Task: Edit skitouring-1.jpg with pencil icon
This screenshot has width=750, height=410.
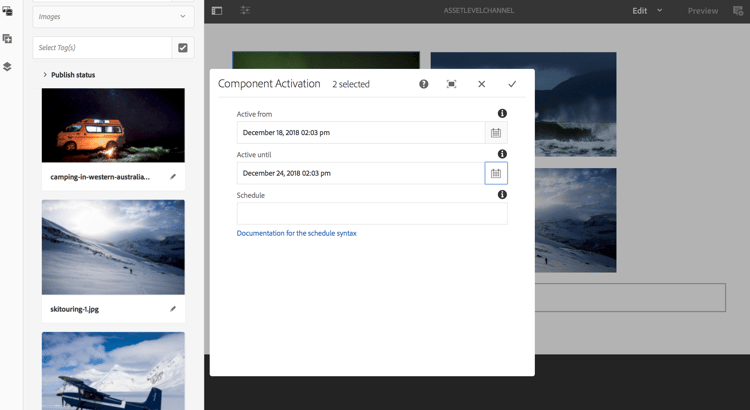Action: [x=173, y=309]
